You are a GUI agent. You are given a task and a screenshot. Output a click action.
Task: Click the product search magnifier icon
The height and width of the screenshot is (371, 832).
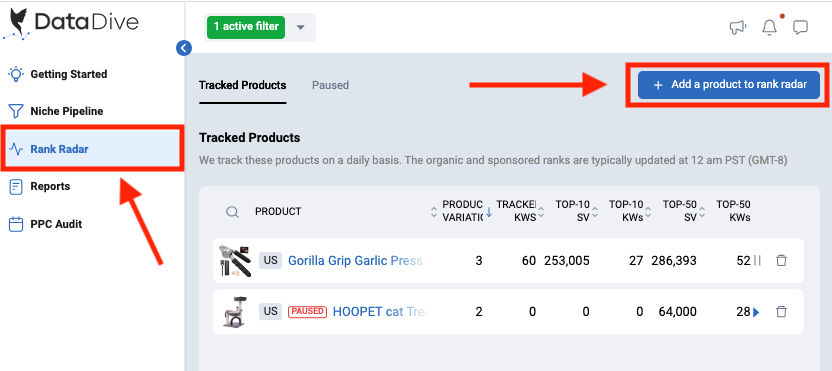tap(232, 212)
